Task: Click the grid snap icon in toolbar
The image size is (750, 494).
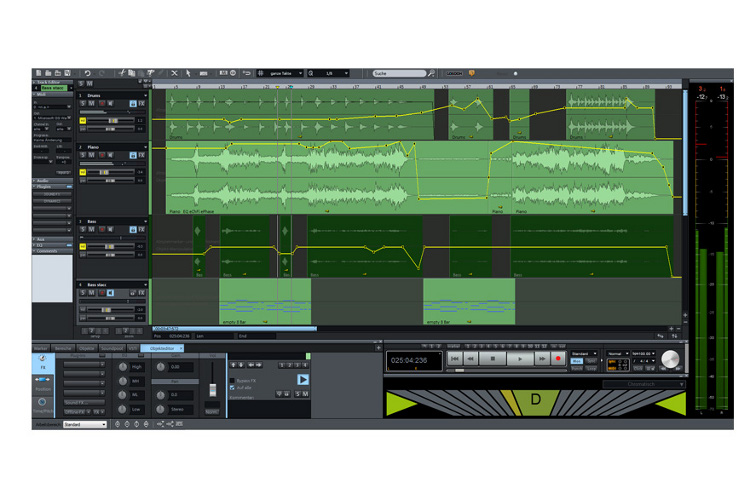Action: point(261,73)
